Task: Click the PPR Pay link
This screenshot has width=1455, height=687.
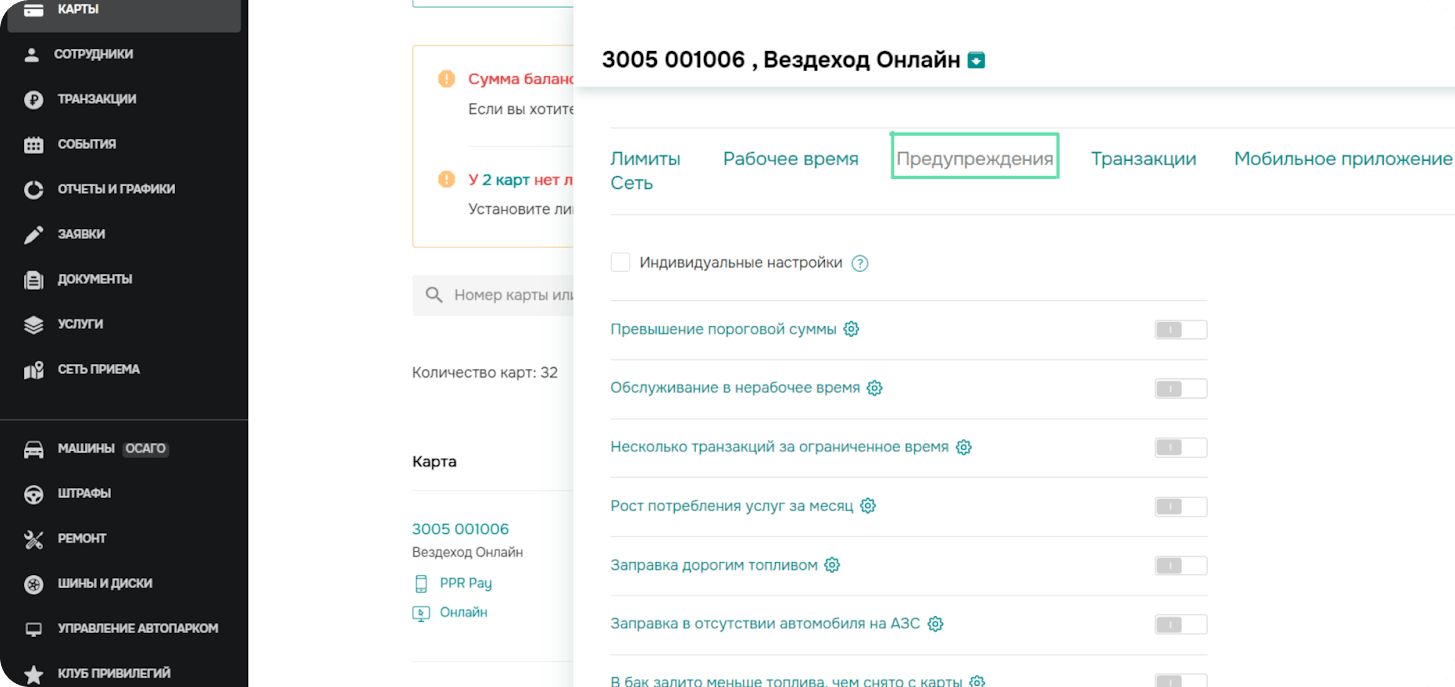Action: click(x=465, y=583)
